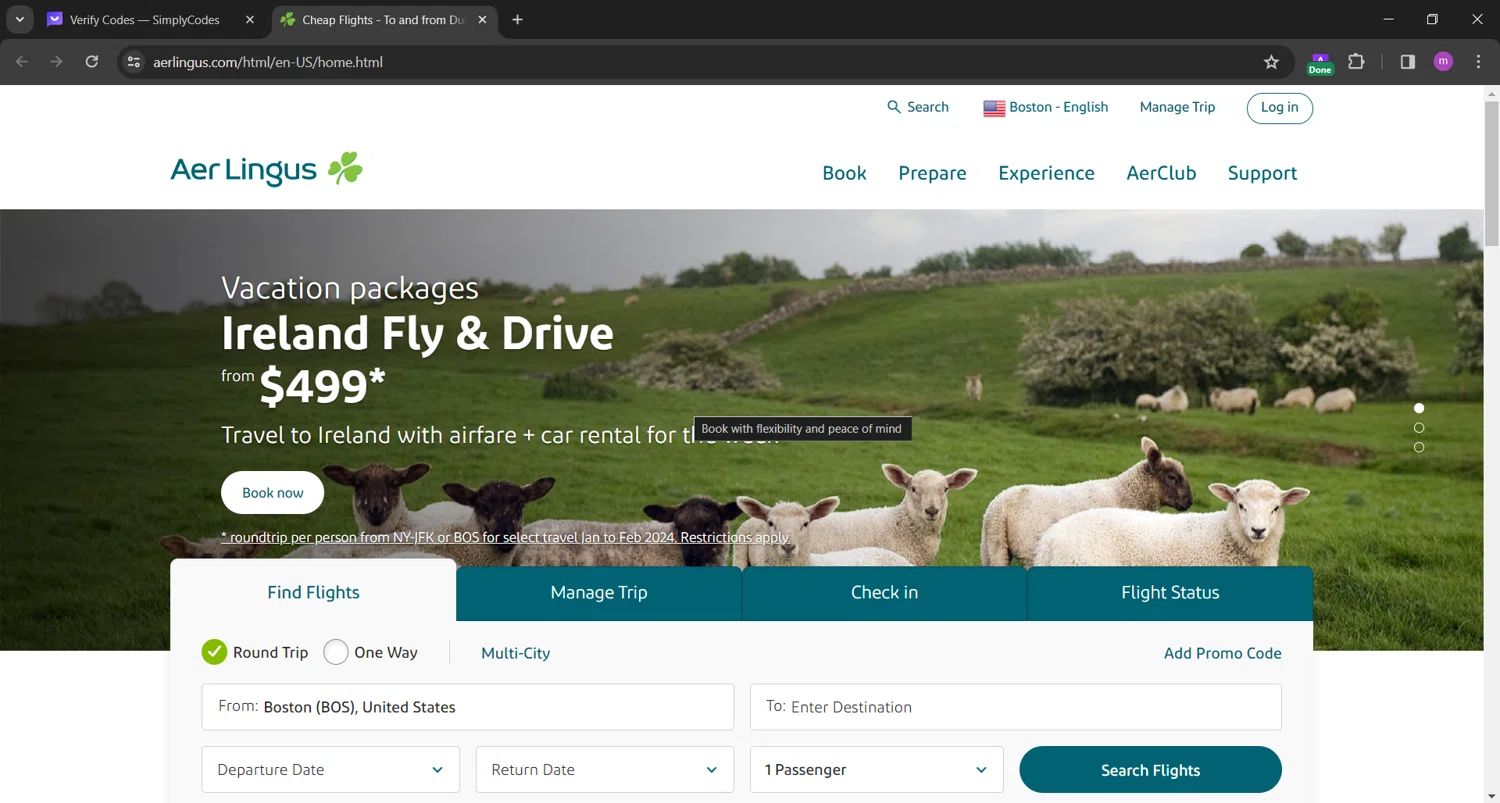Show the second carousel slide
The height and width of the screenshot is (803, 1500).
click(1419, 428)
